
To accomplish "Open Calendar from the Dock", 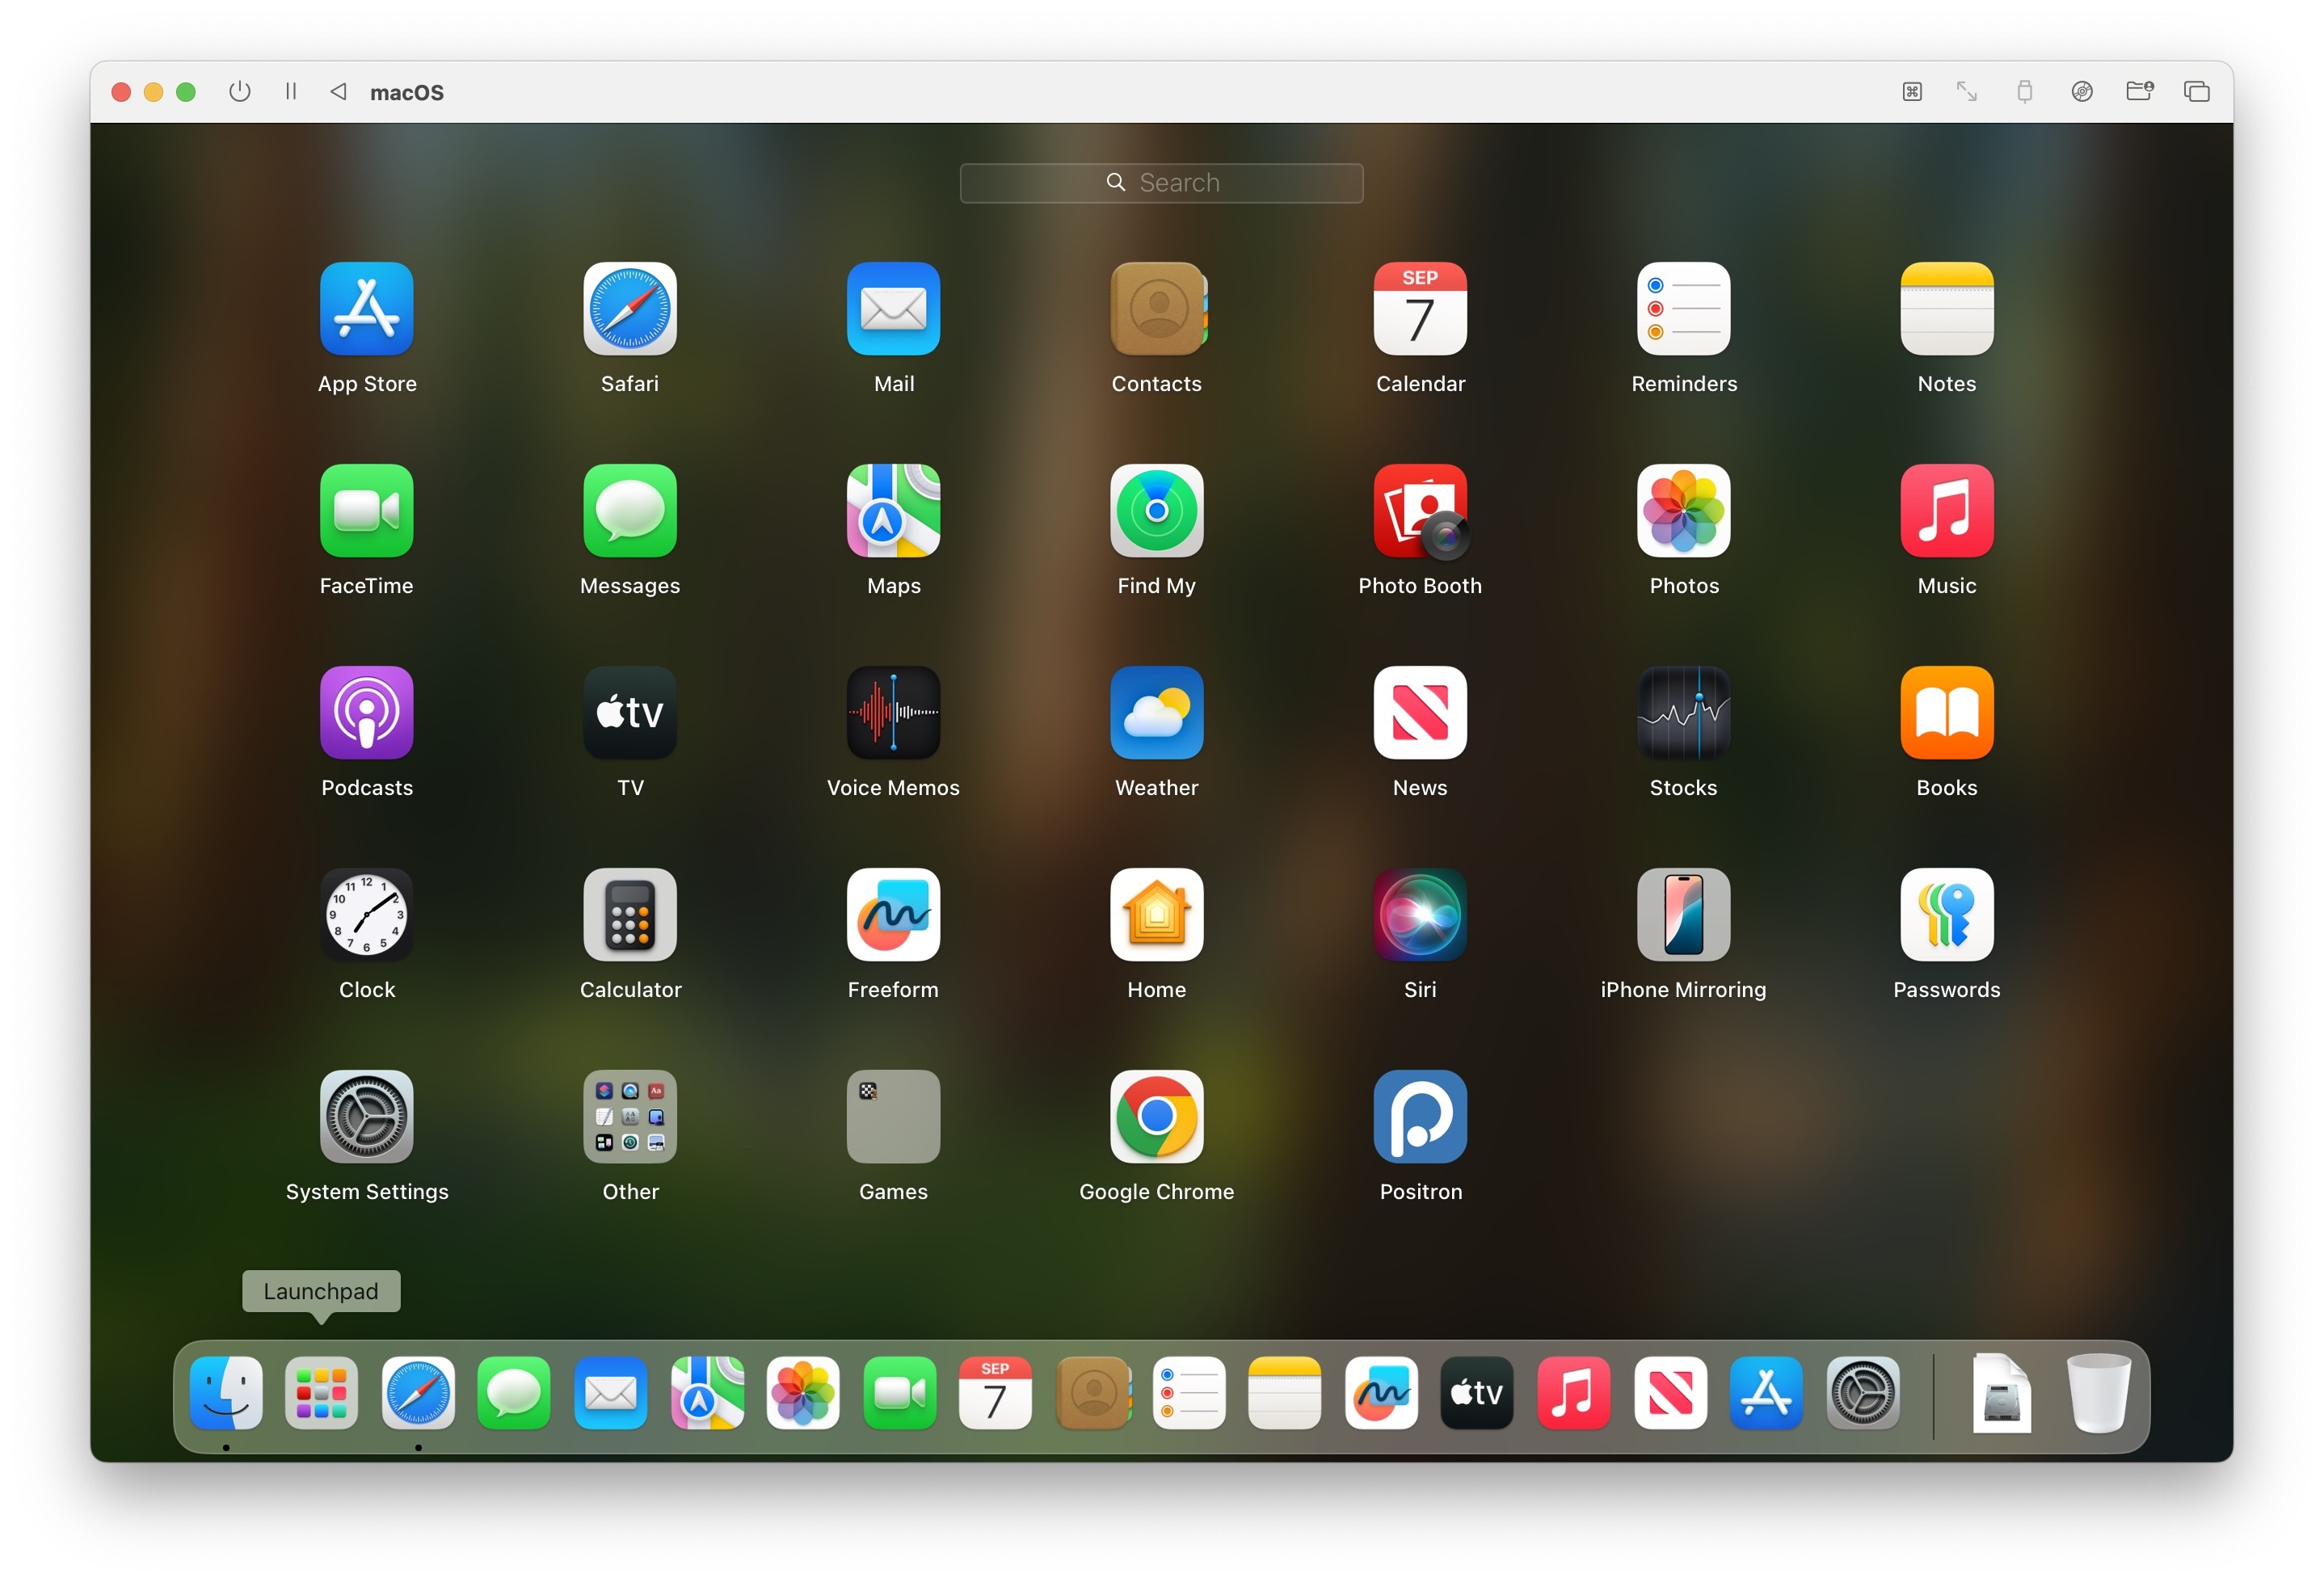I will pos(995,1393).
